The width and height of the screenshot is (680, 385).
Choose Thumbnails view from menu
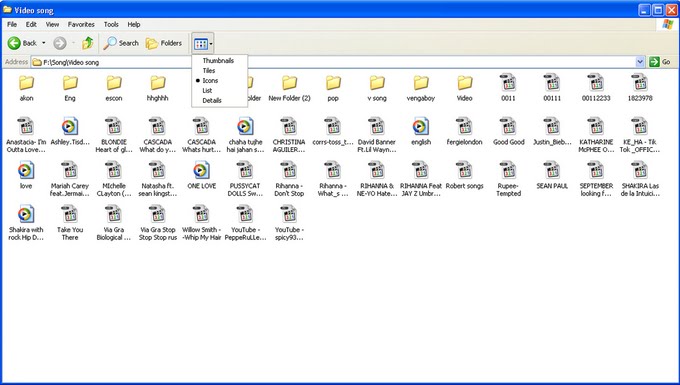pos(218,61)
